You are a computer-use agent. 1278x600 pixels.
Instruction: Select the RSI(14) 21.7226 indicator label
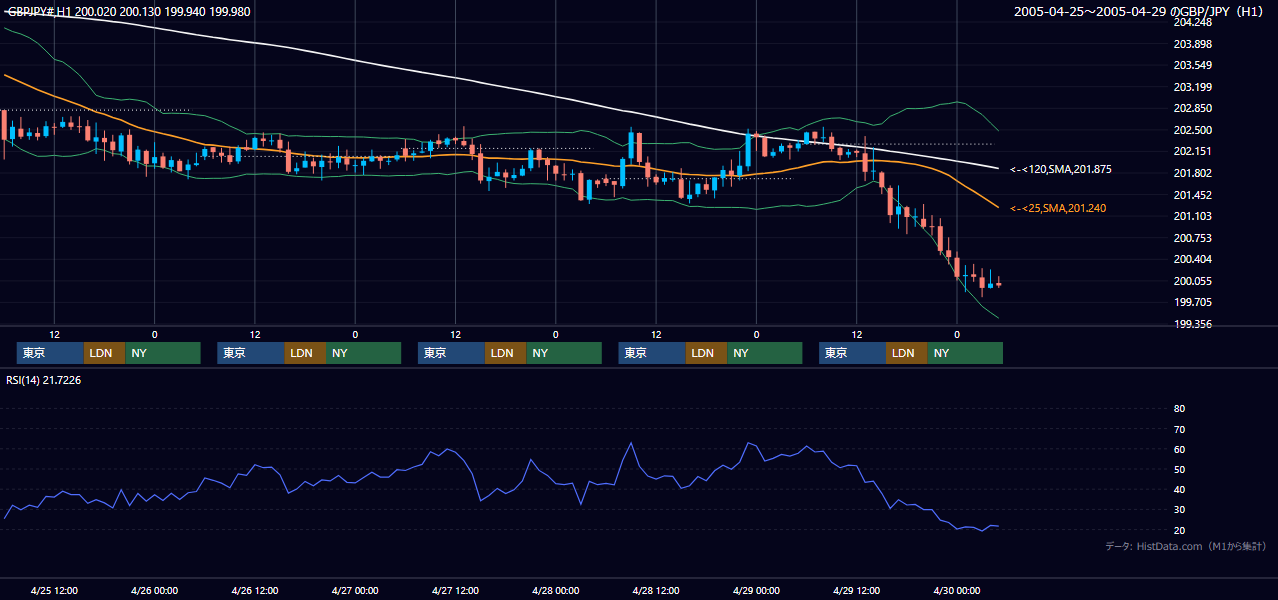[44, 380]
